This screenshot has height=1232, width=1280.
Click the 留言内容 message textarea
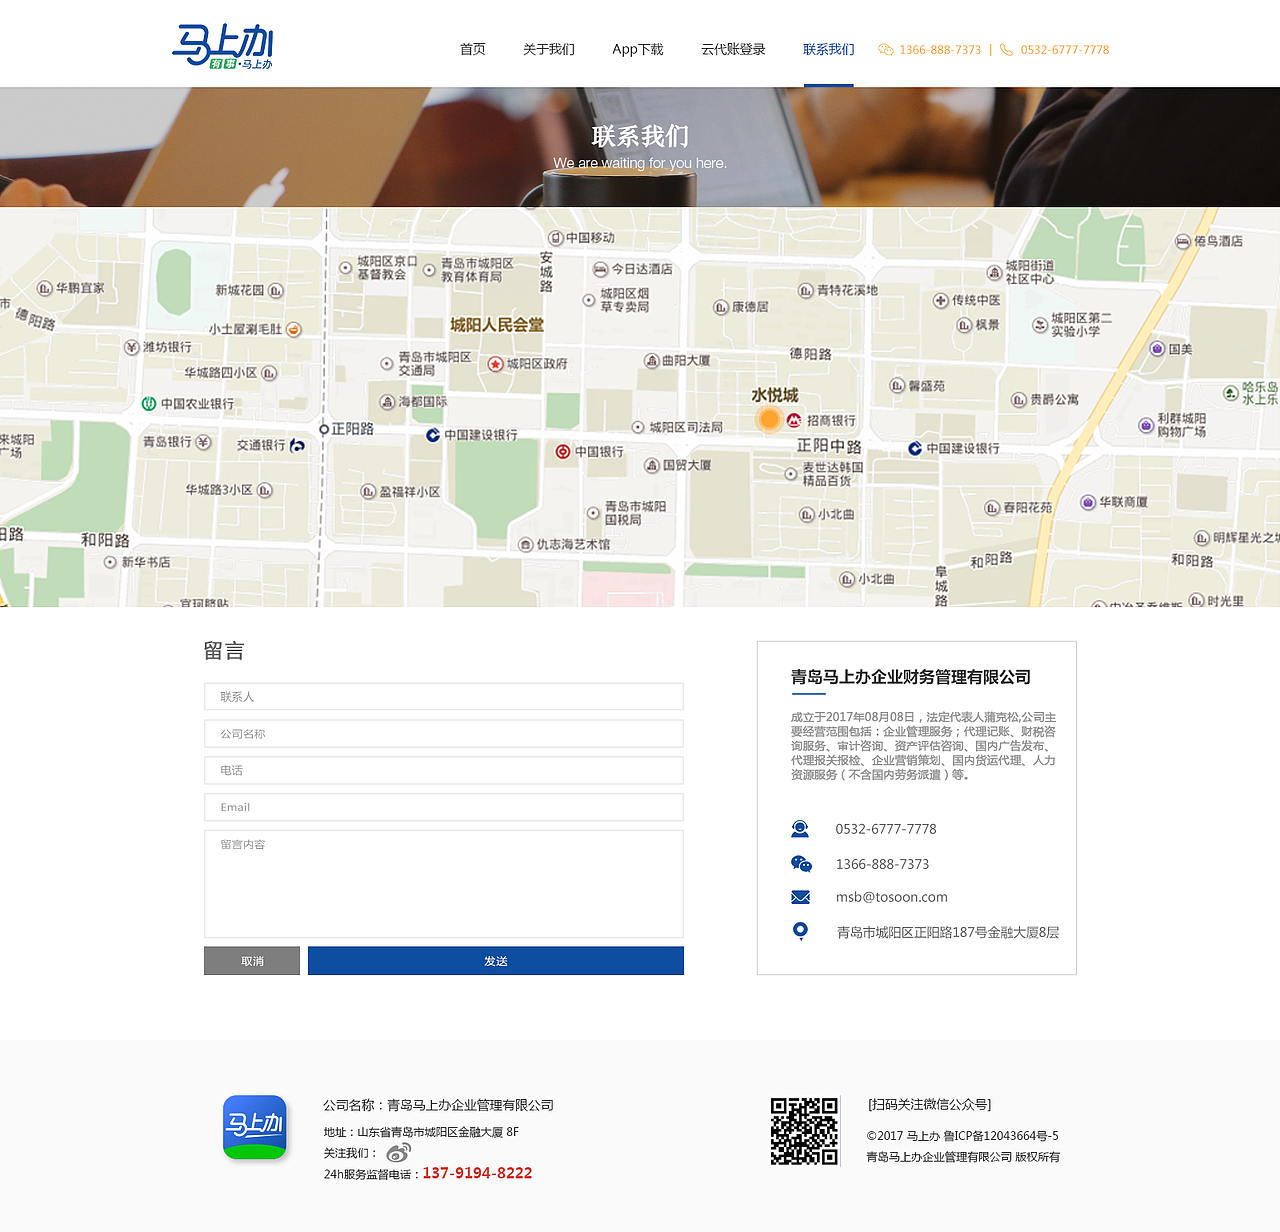pyautogui.click(x=443, y=884)
